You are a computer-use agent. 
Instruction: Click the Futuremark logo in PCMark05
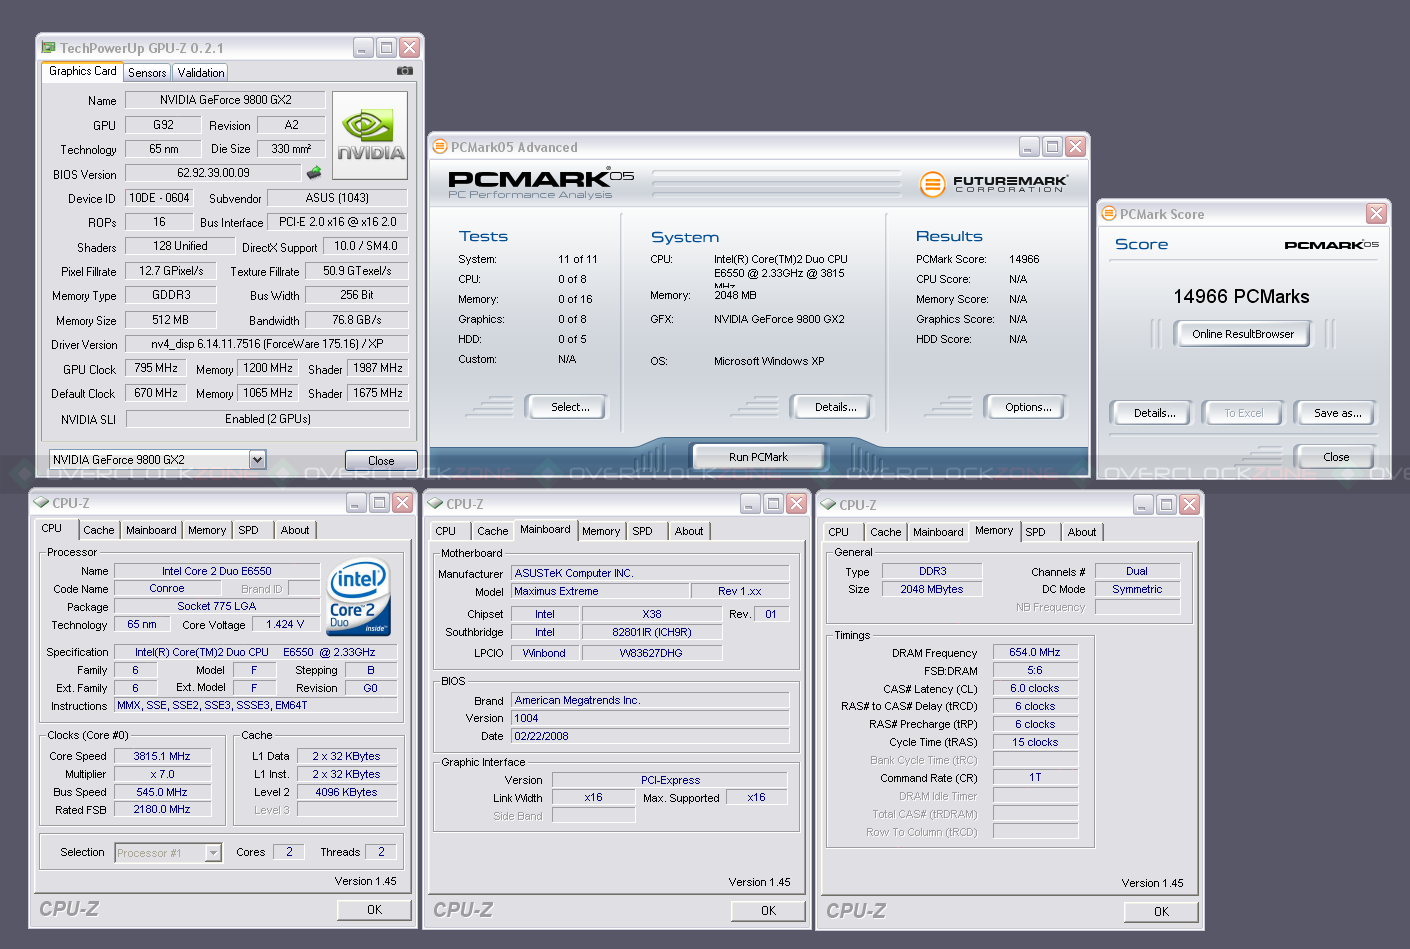click(x=993, y=184)
